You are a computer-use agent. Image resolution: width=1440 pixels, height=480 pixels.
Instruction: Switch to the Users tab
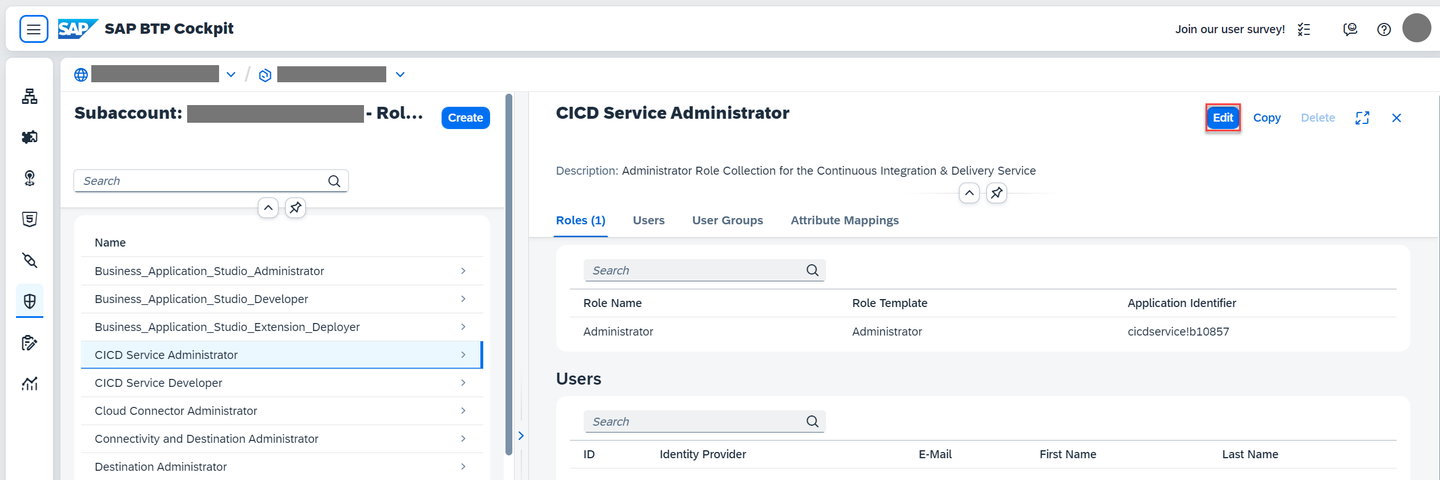click(x=649, y=220)
